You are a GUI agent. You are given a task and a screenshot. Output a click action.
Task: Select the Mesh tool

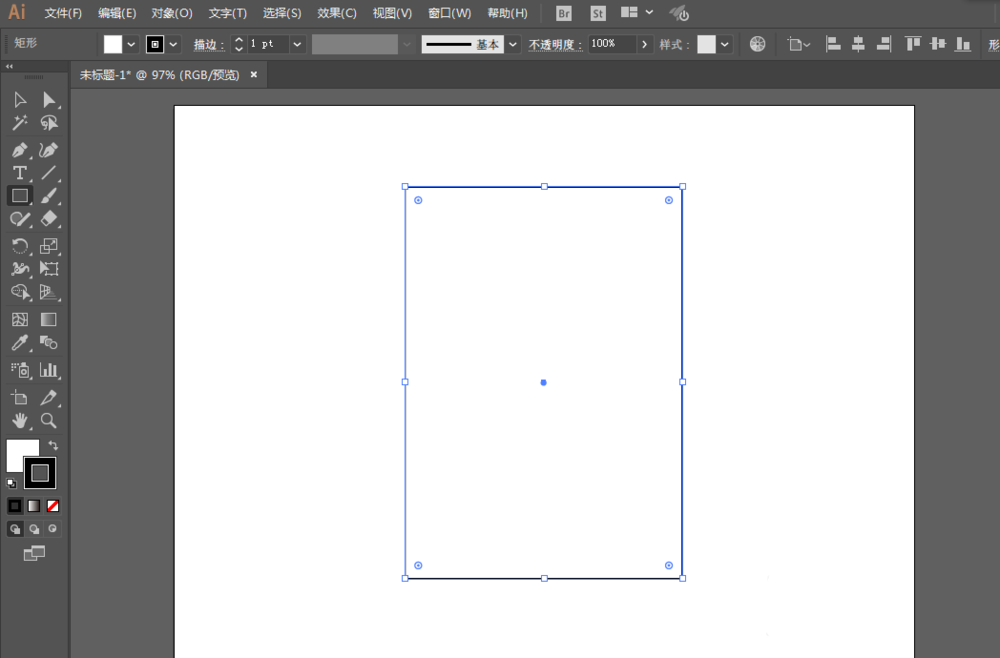pos(20,319)
